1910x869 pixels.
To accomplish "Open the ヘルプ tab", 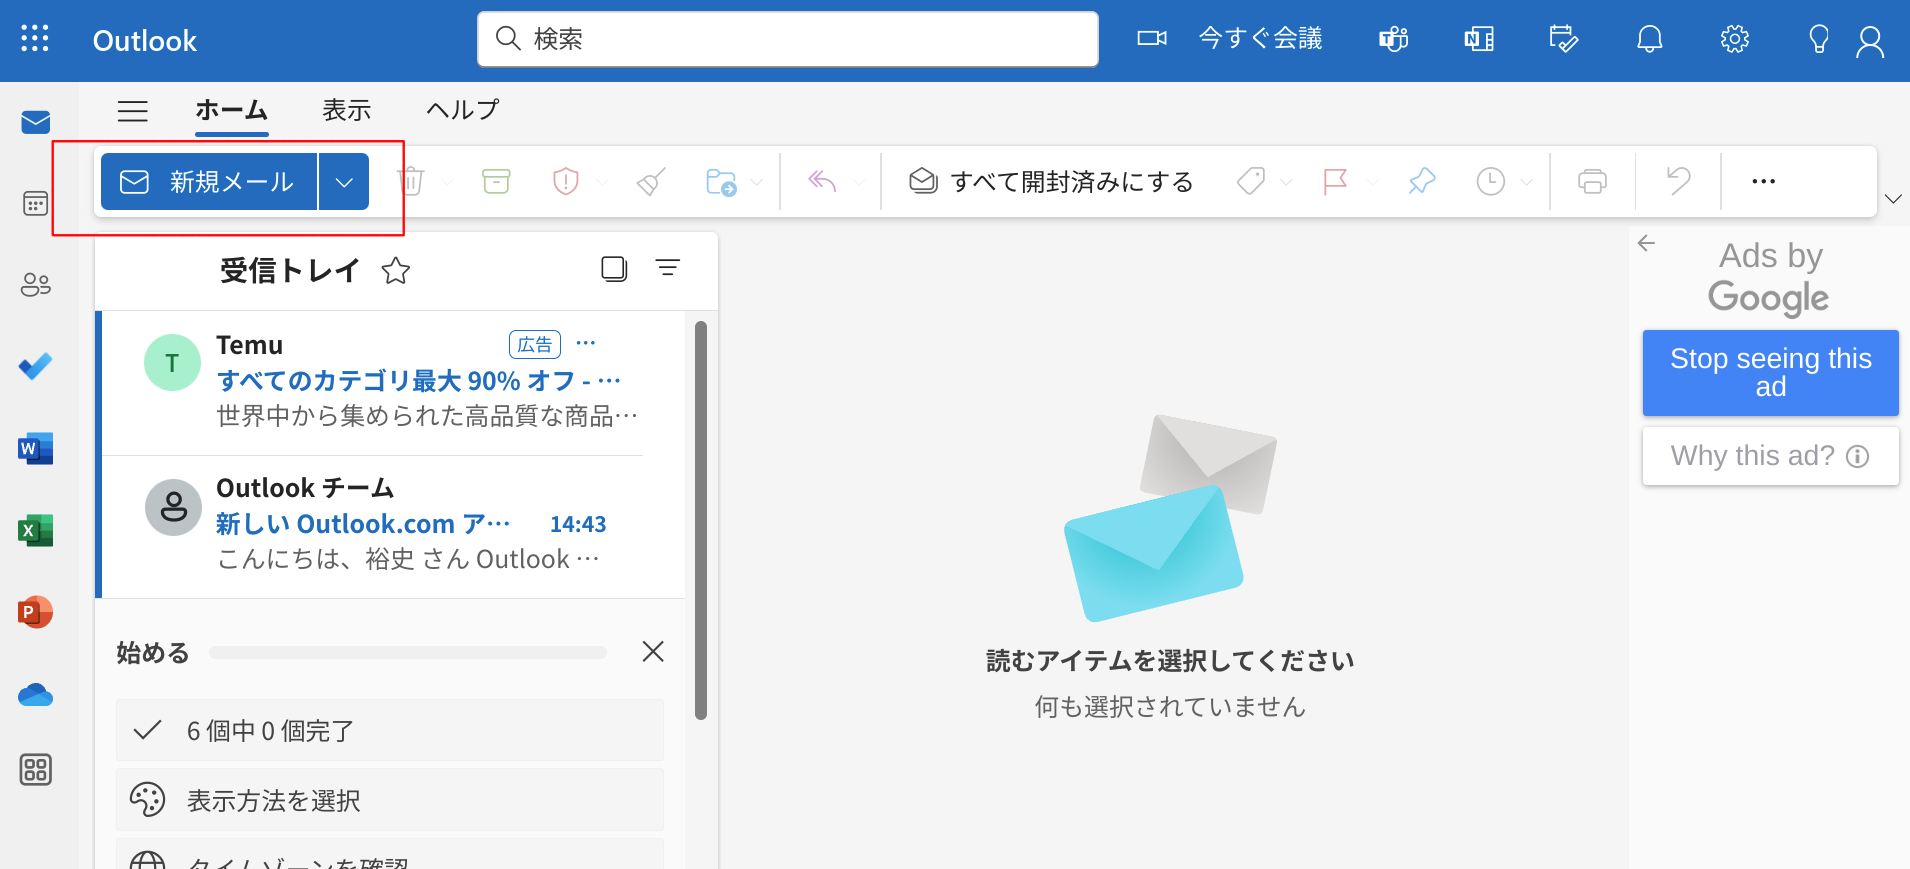I will [462, 110].
